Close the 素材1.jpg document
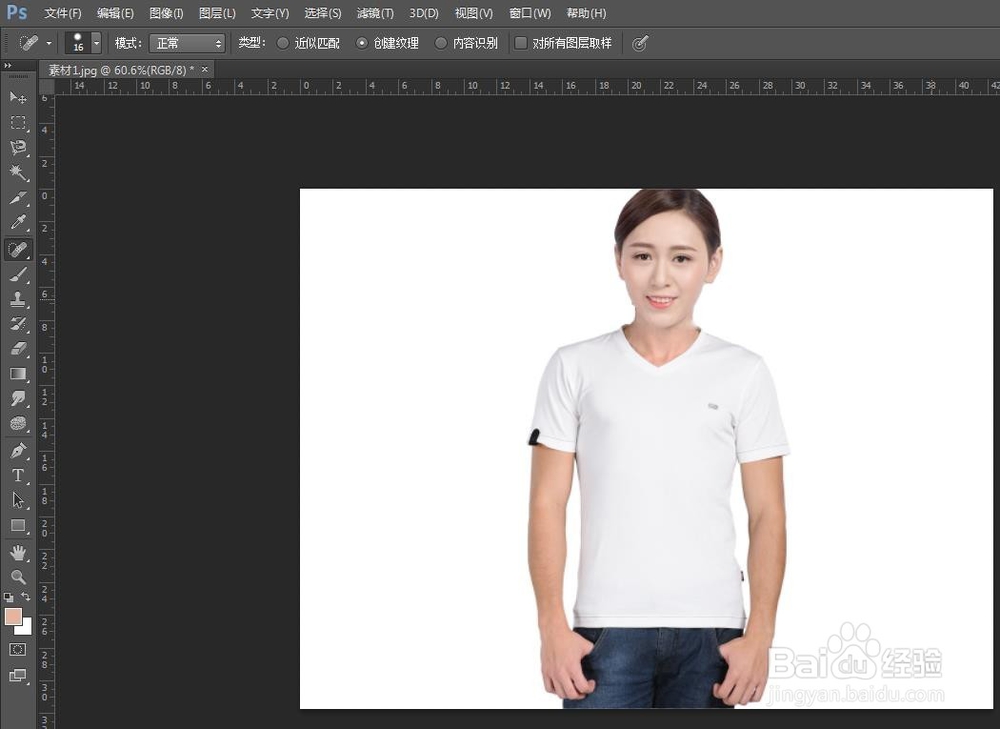Screen dimensions: 1000x729 204,70
